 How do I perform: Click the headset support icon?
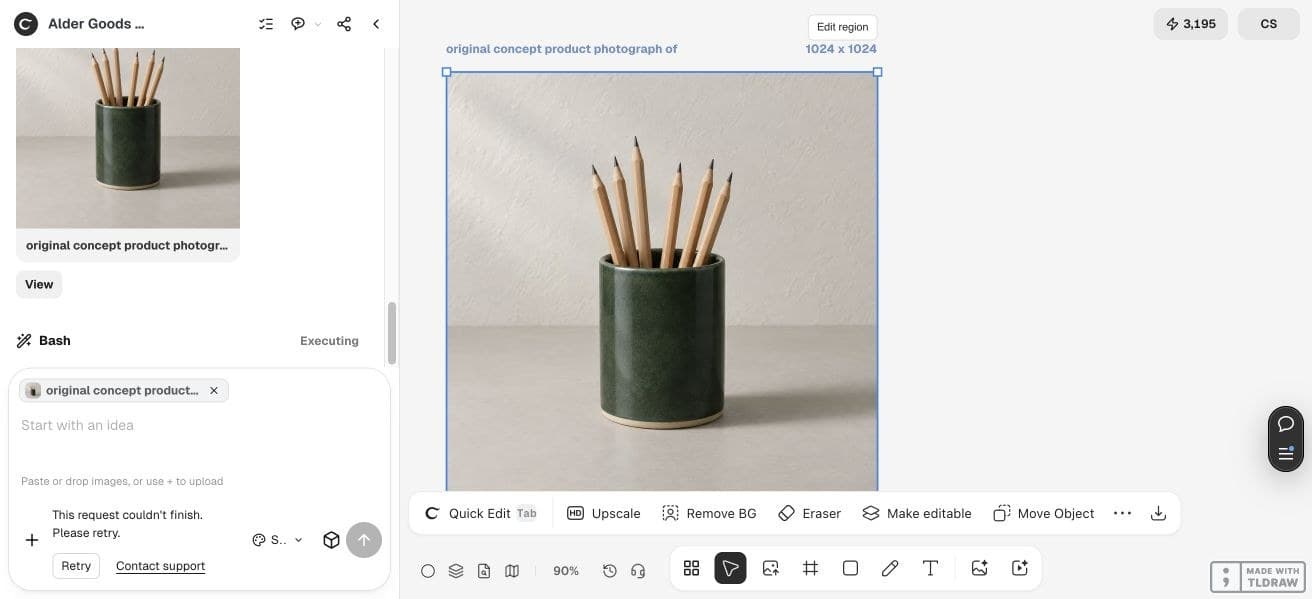tap(638, 571)
